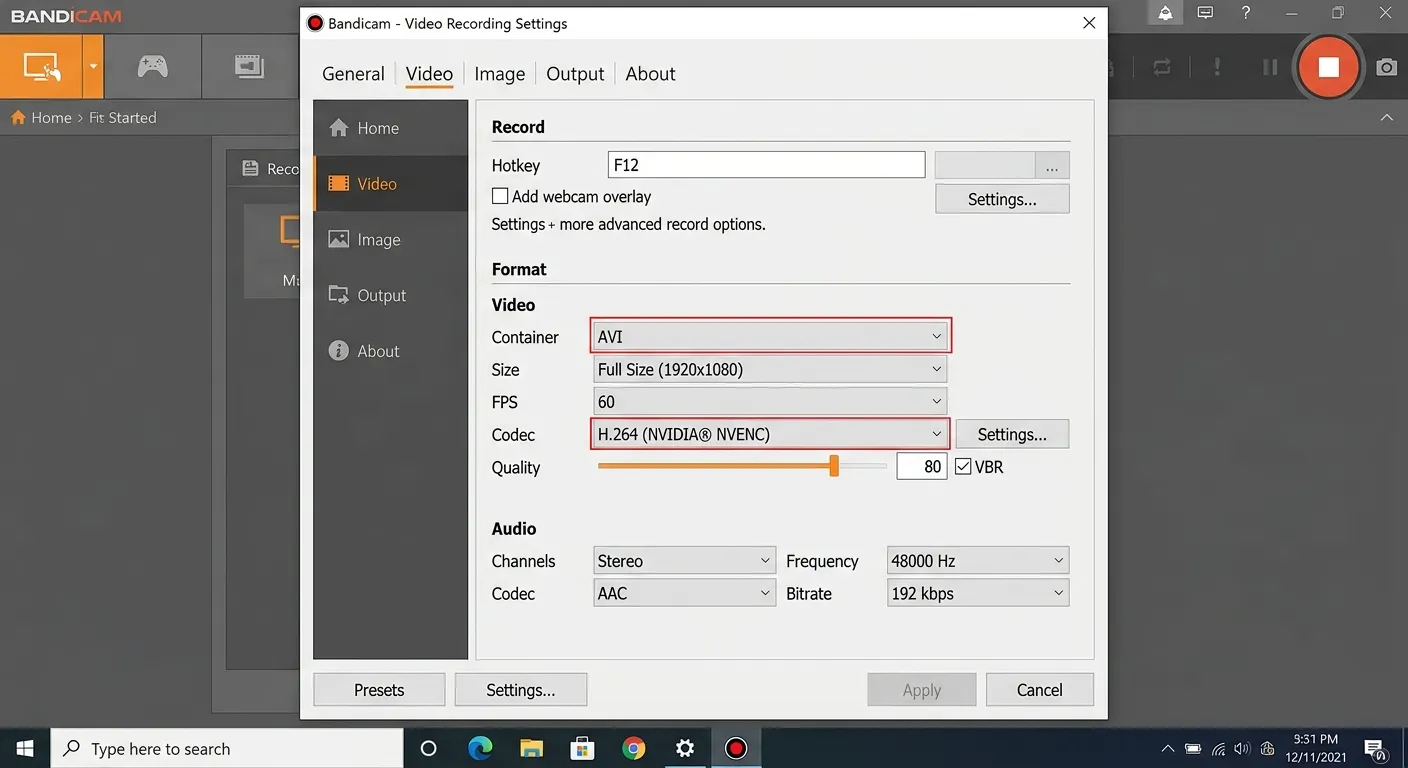This screenshot has width=1408, height=768.
Task: Stop recording with the red button
Action: pos(1328,67)
